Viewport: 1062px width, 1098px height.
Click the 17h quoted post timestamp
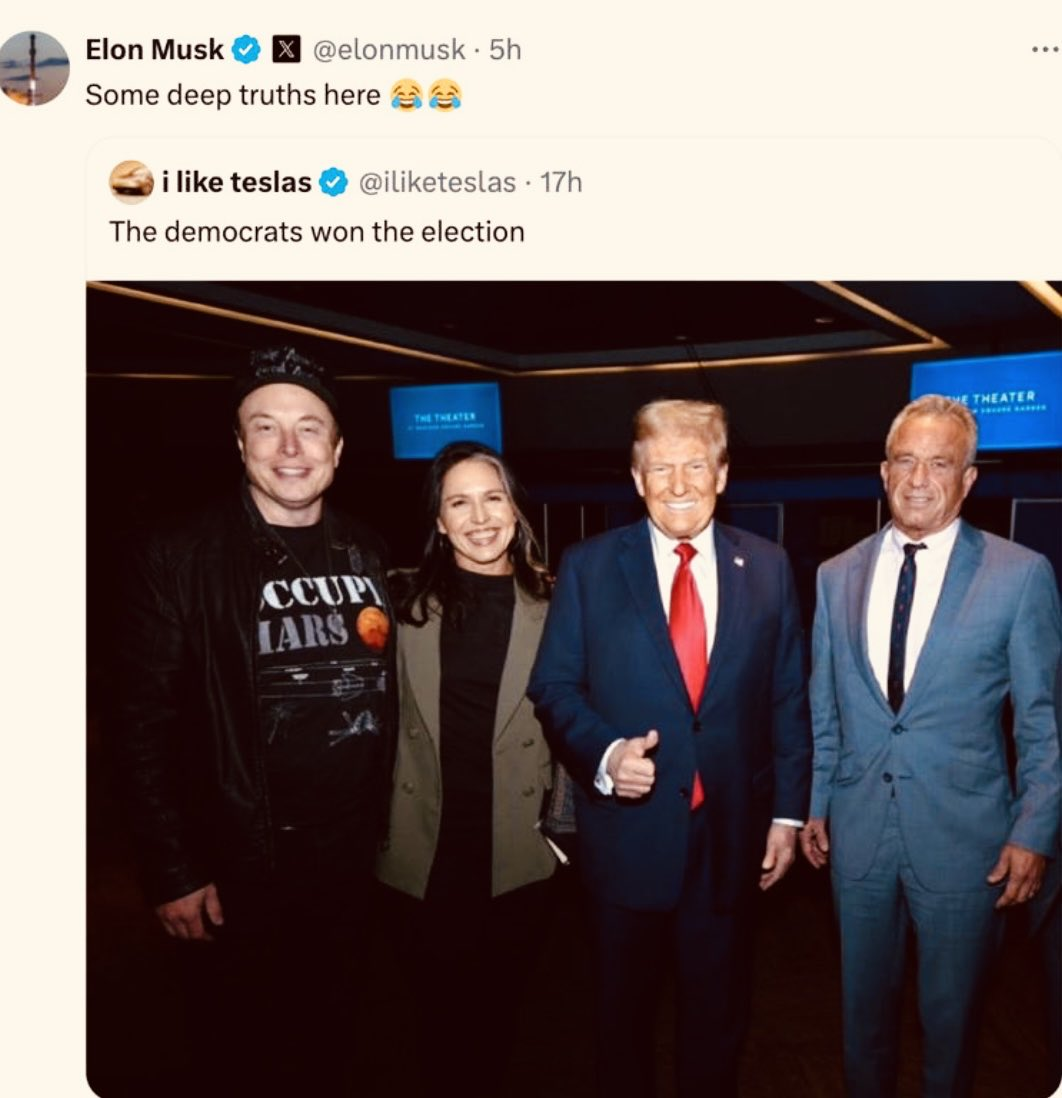pyautogui.click(x=560, y=183)
